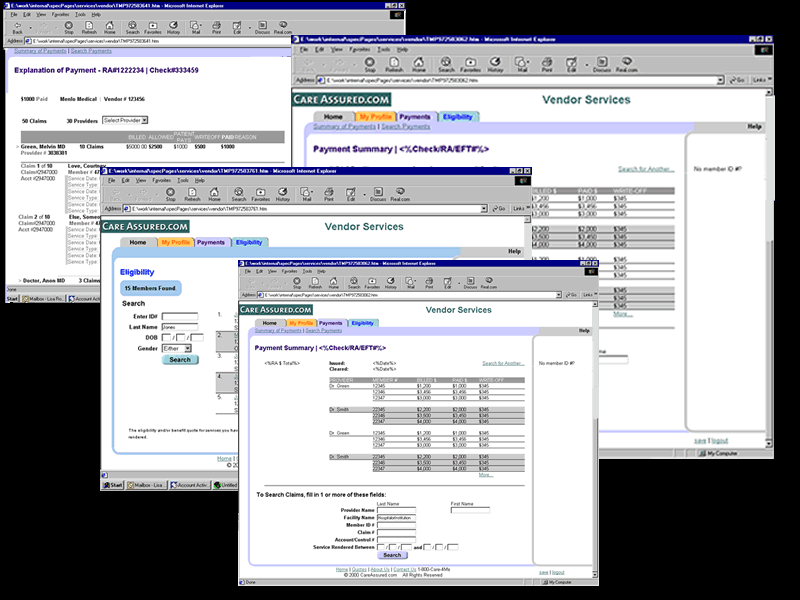Click Edit icon in Explanation of Payment window
Viewport: 800px width, 600px height.
pyautogui.click(x=237, y=28)
